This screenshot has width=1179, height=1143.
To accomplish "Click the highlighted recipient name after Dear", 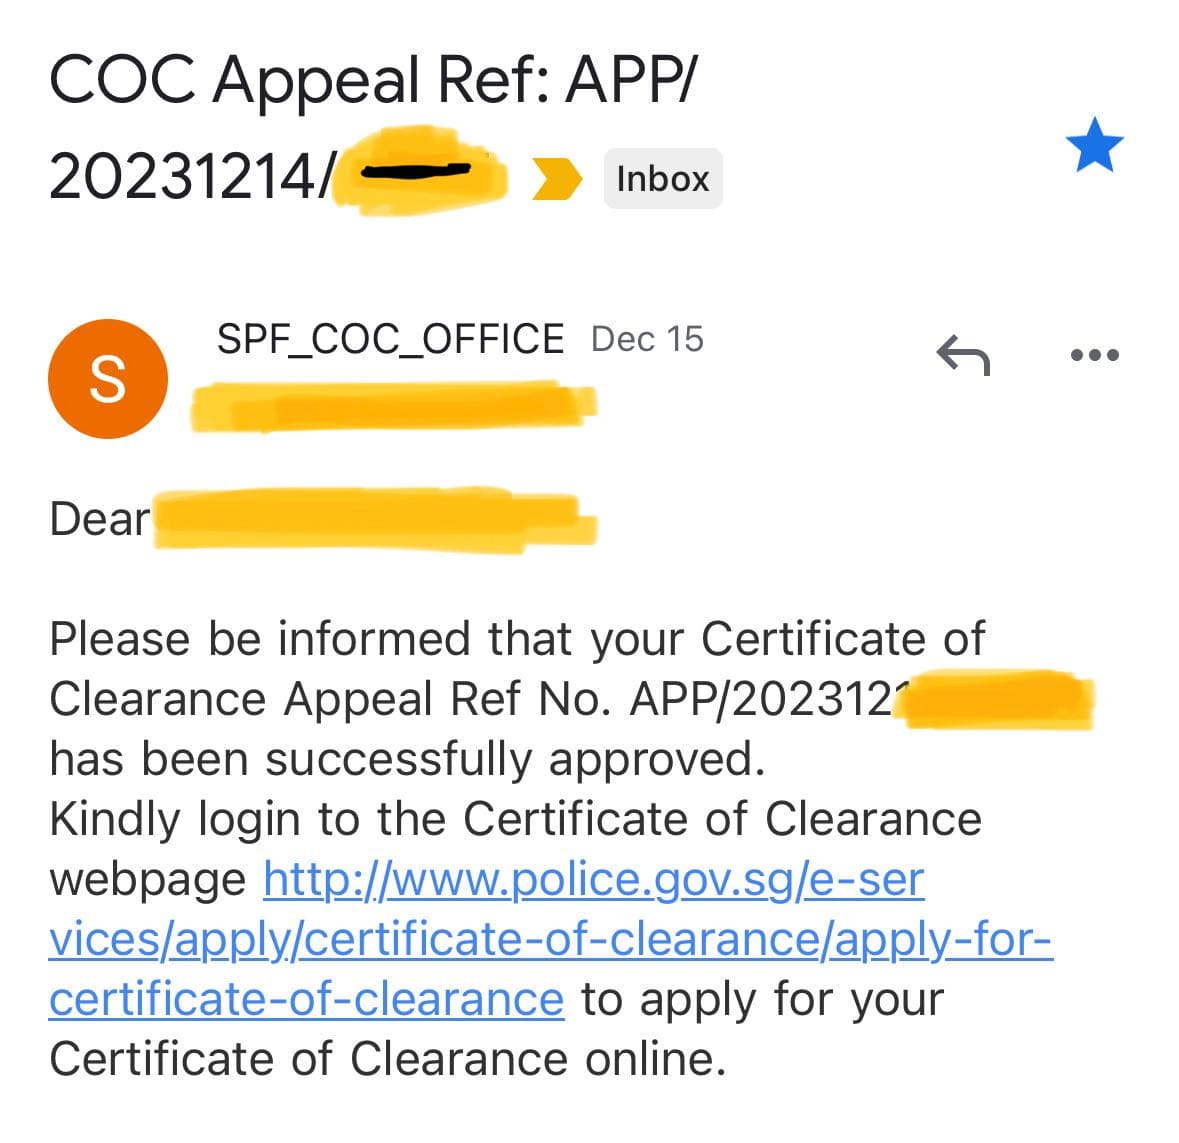I will (373, 518).
